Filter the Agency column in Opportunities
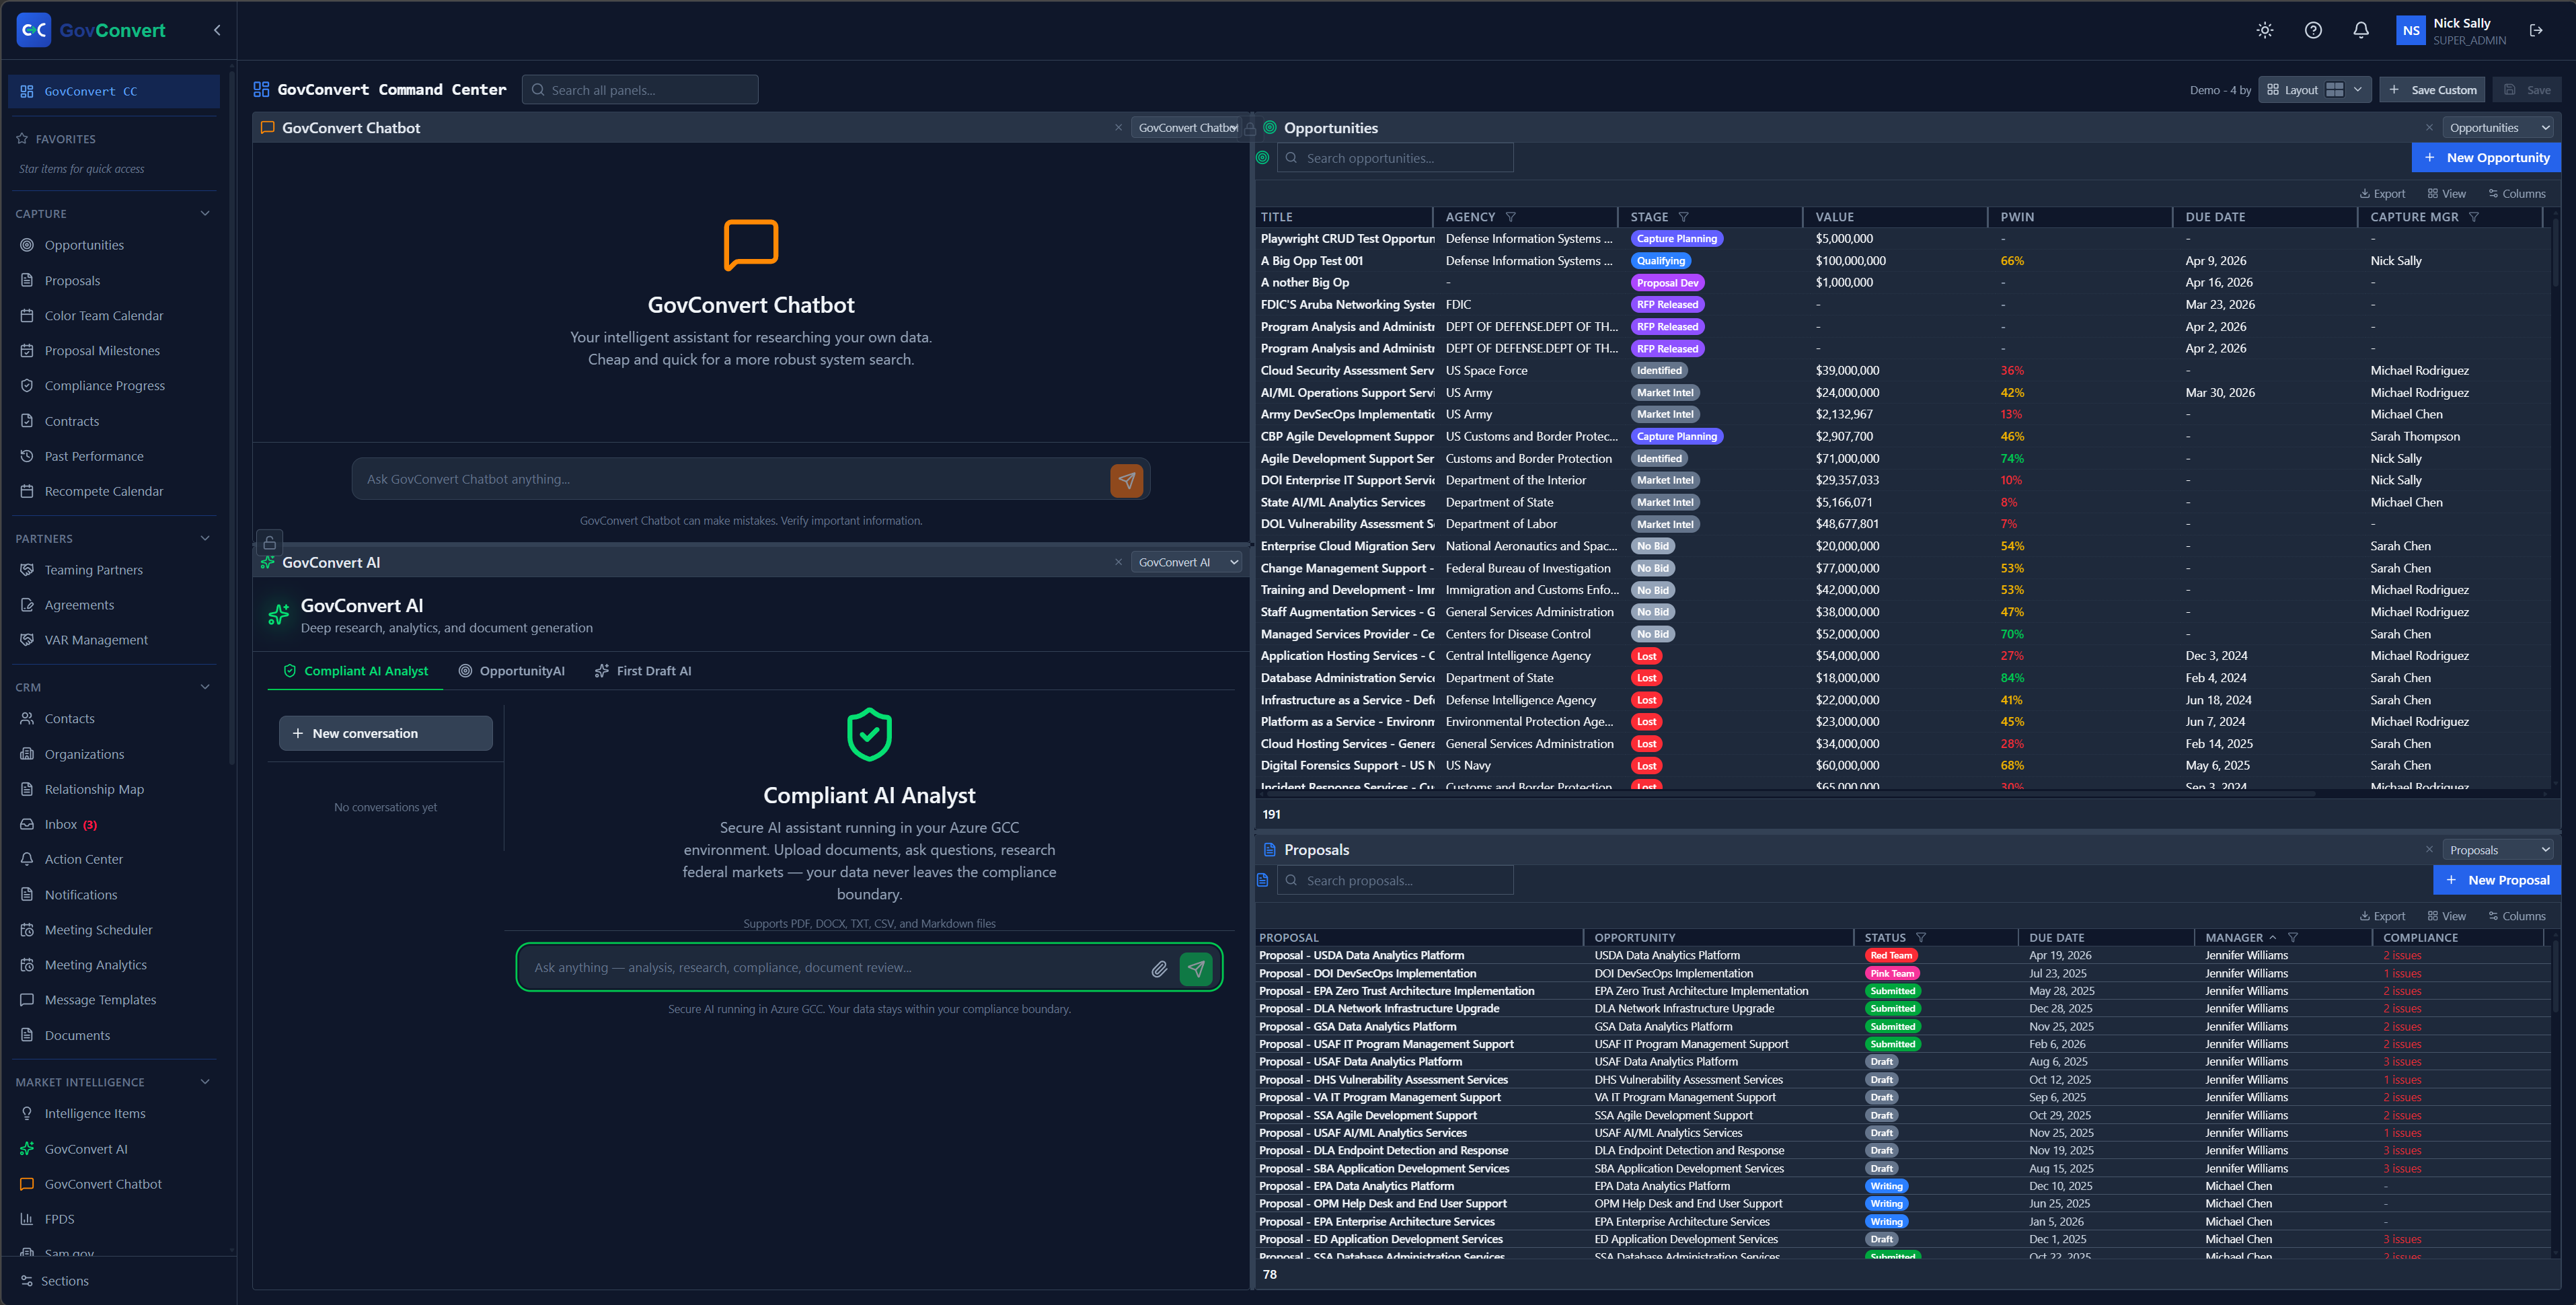This screenshot has height=1305, width=2576. tap(1510, 217)
